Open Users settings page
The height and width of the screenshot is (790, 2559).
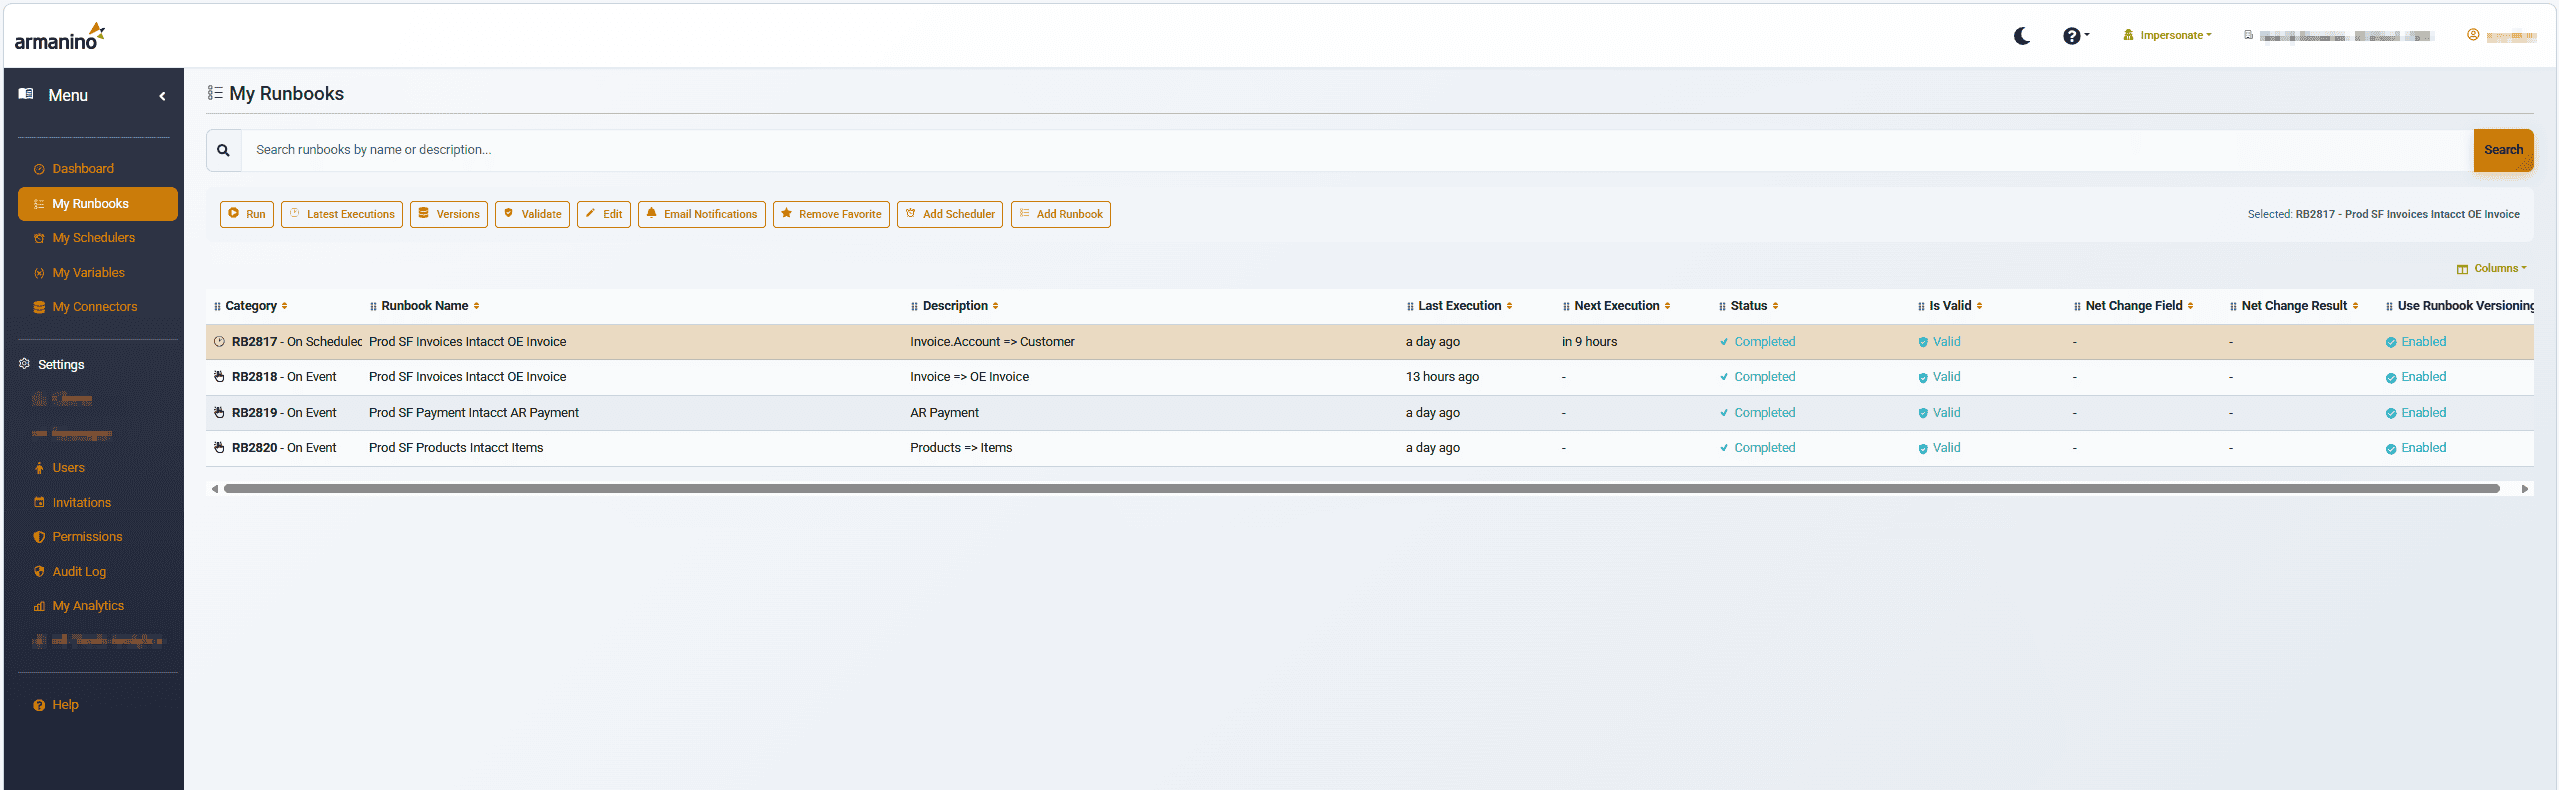tap(68, 468)
